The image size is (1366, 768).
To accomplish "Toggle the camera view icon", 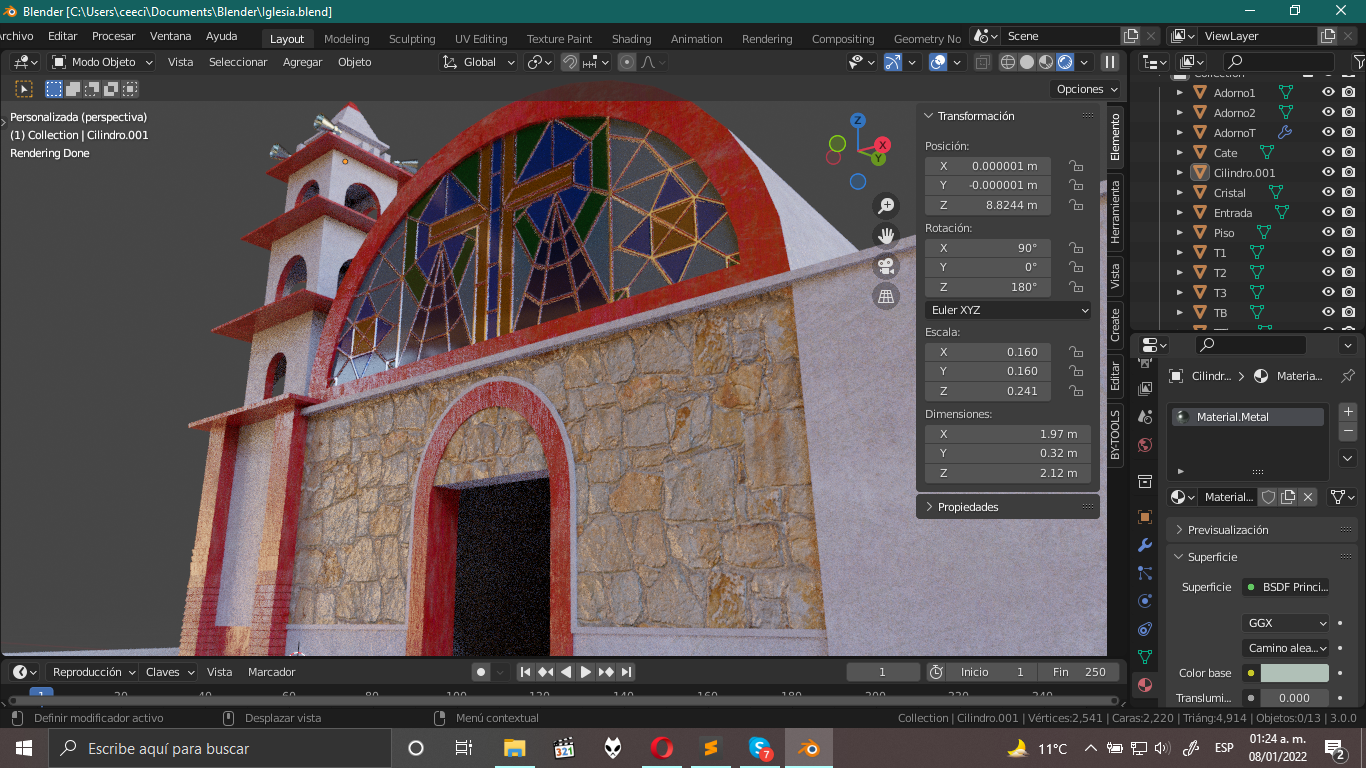I will tap(886, 266).
